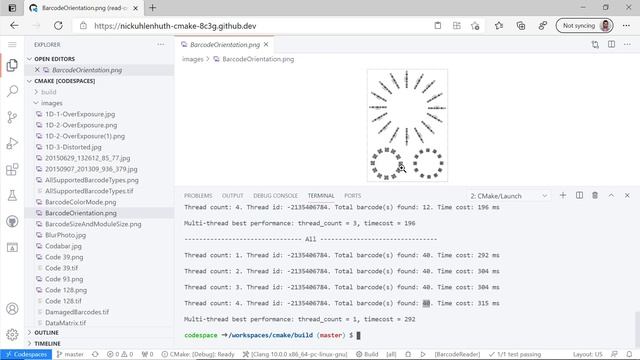Switch to the Ports tab
Viewport: 640px width, 360px height.
[353, 196]
